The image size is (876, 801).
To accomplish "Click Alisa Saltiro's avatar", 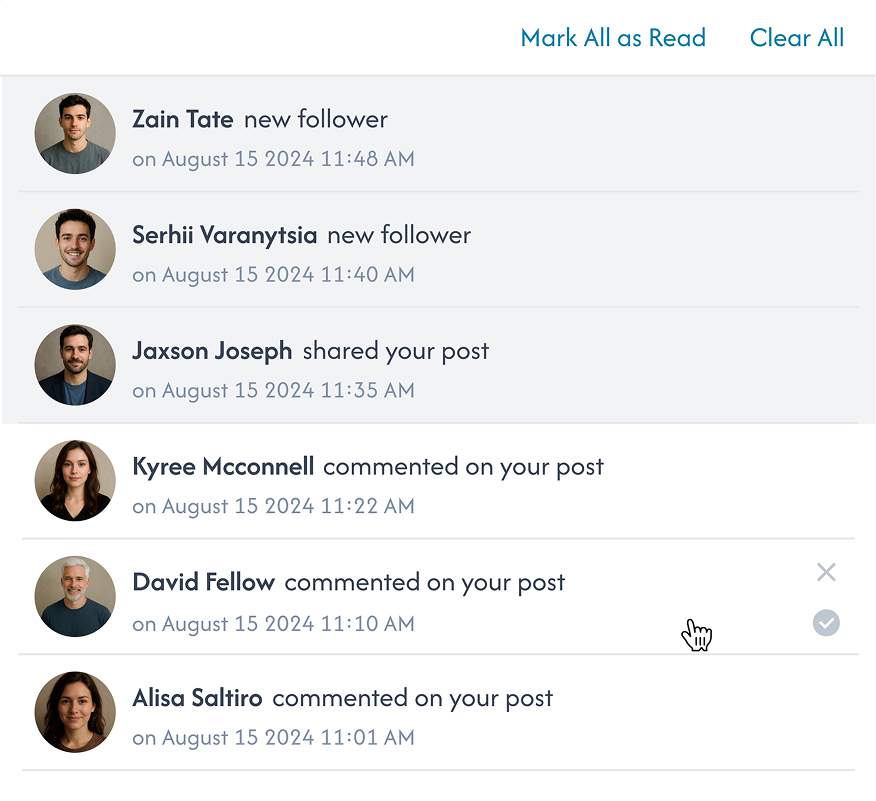I will click(75, 712).
